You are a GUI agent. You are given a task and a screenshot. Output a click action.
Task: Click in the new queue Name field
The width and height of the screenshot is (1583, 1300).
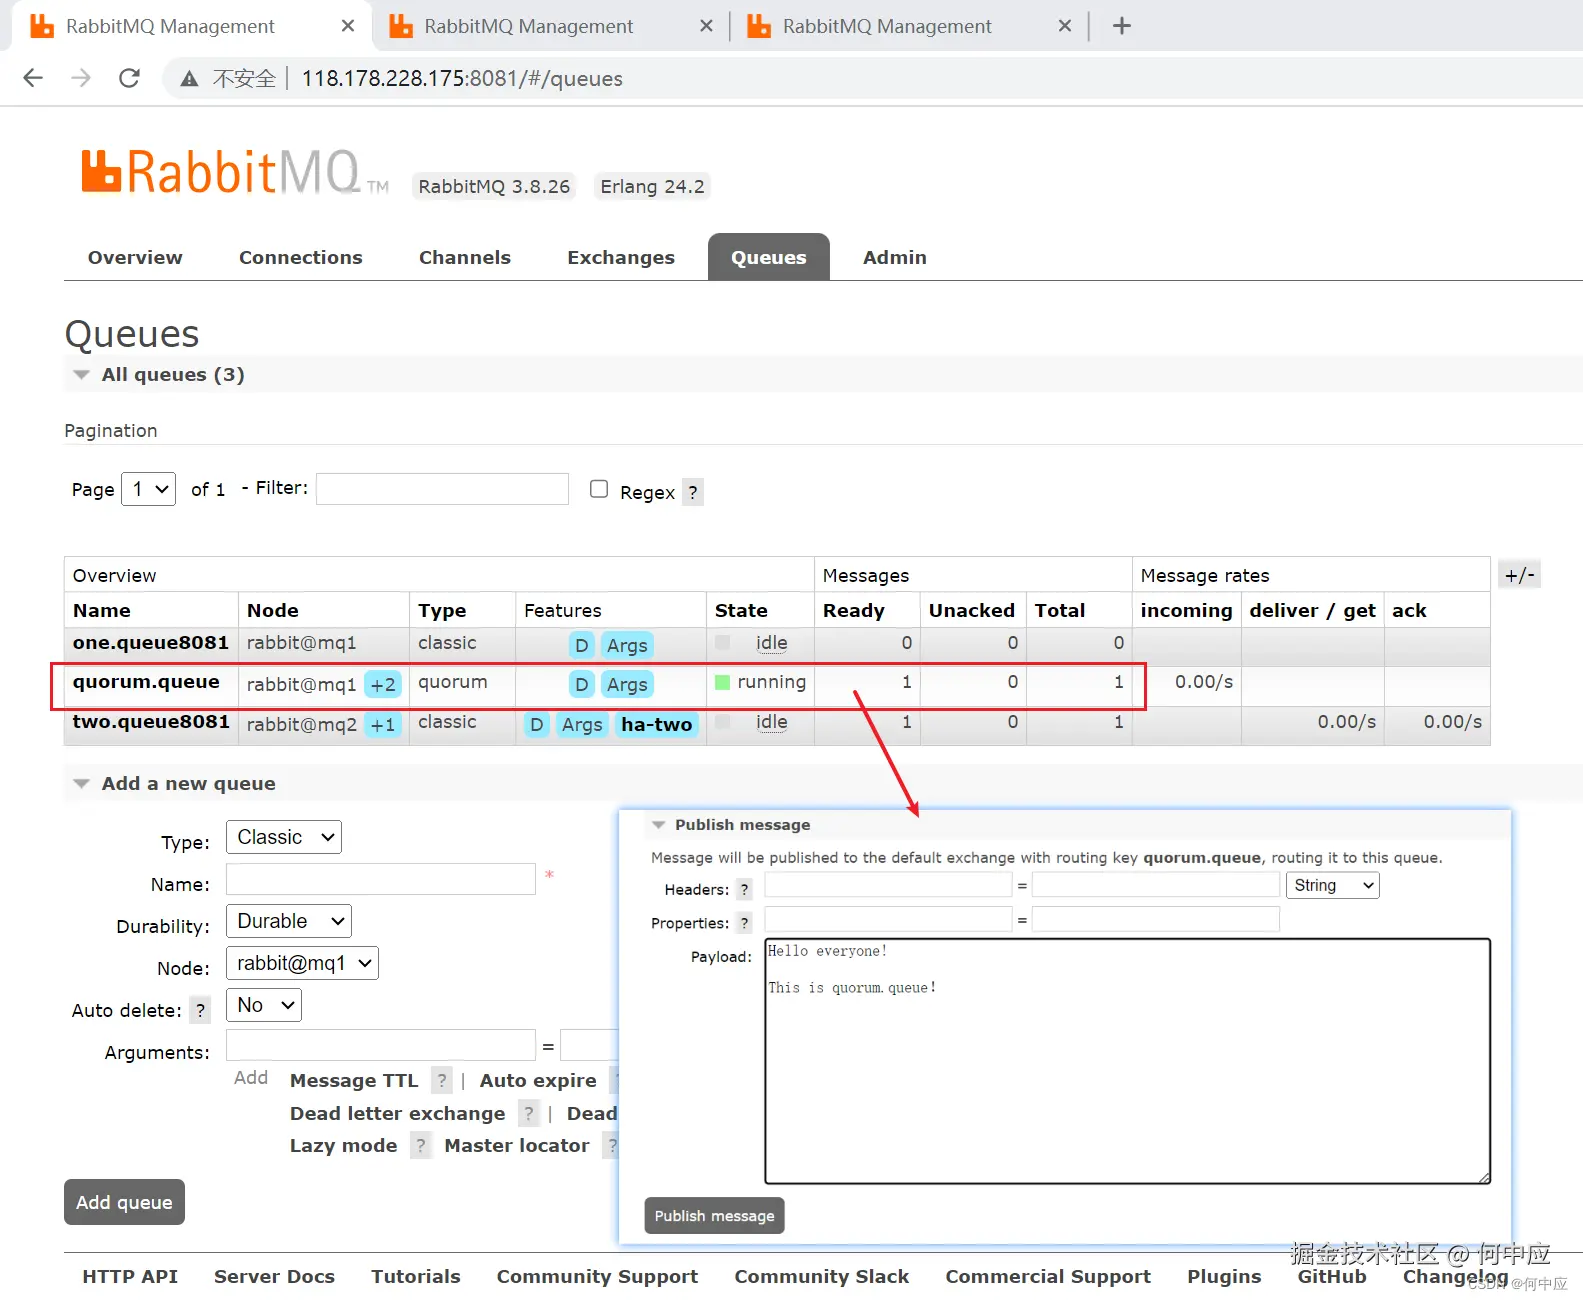coord(381,879)
